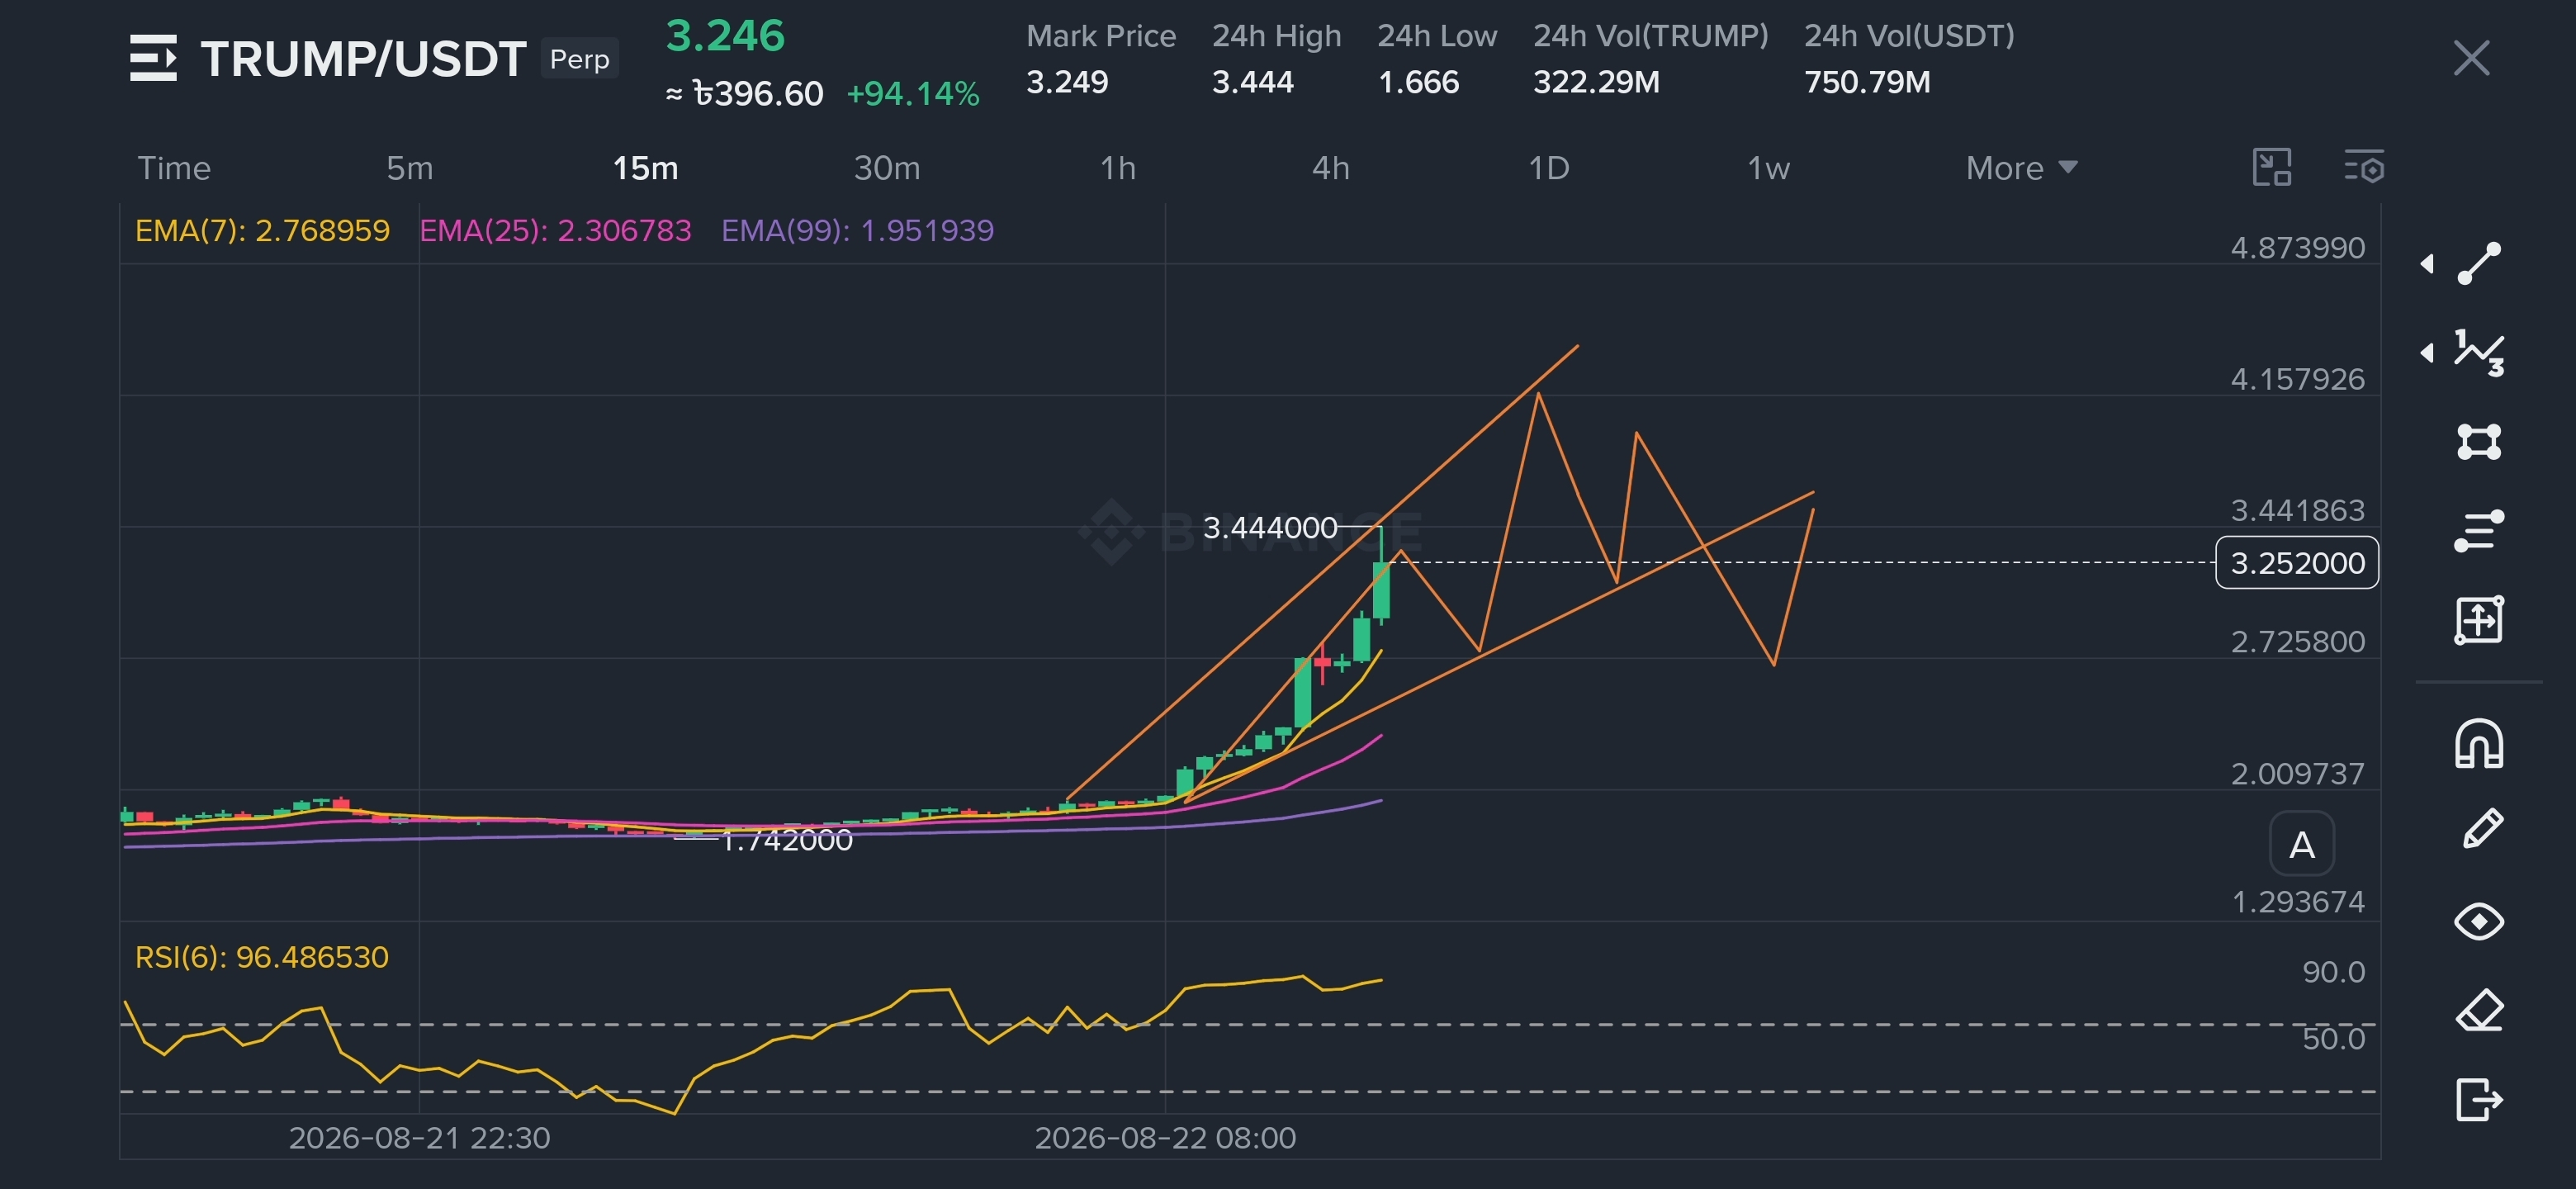Screen dimensions: 2576x1189
Task: Click the 2026-08-21 22:30 time label
Action: point(419,1138)
